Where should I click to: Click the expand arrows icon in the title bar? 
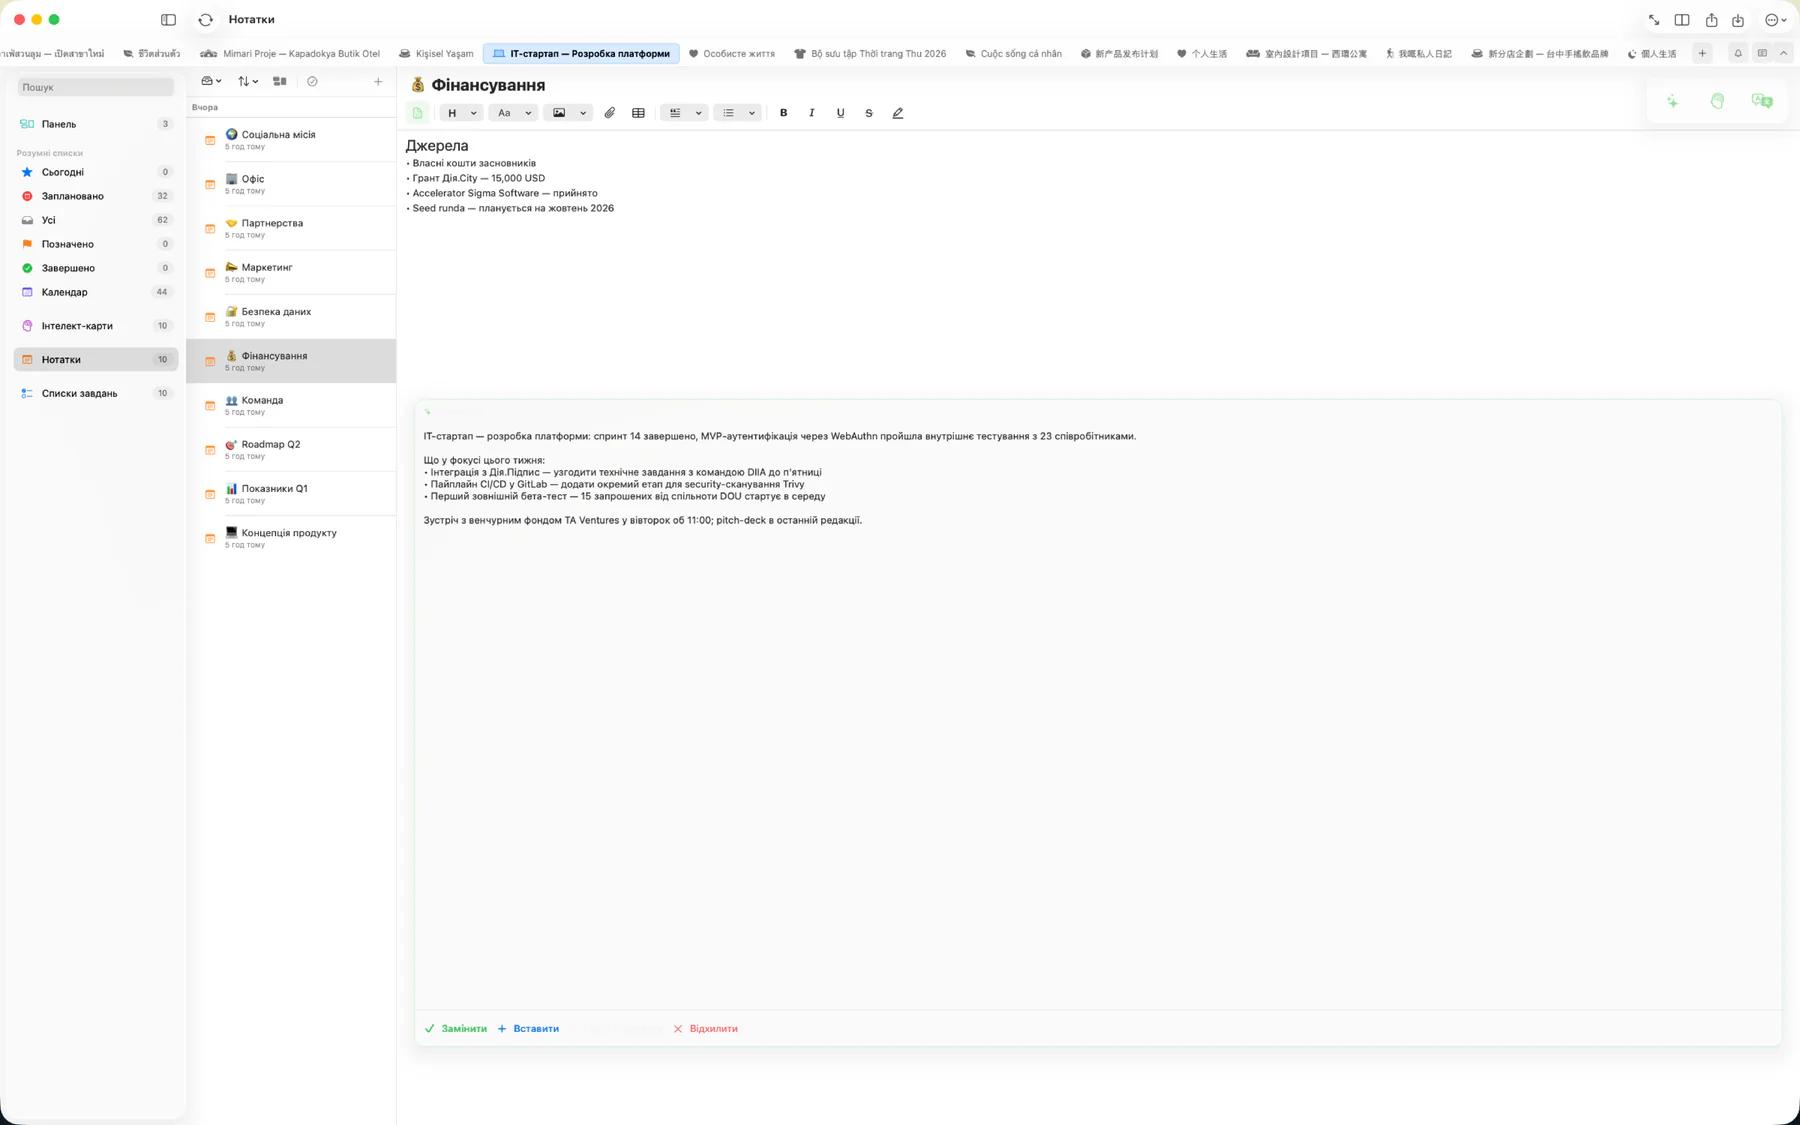click(1654, 20)
